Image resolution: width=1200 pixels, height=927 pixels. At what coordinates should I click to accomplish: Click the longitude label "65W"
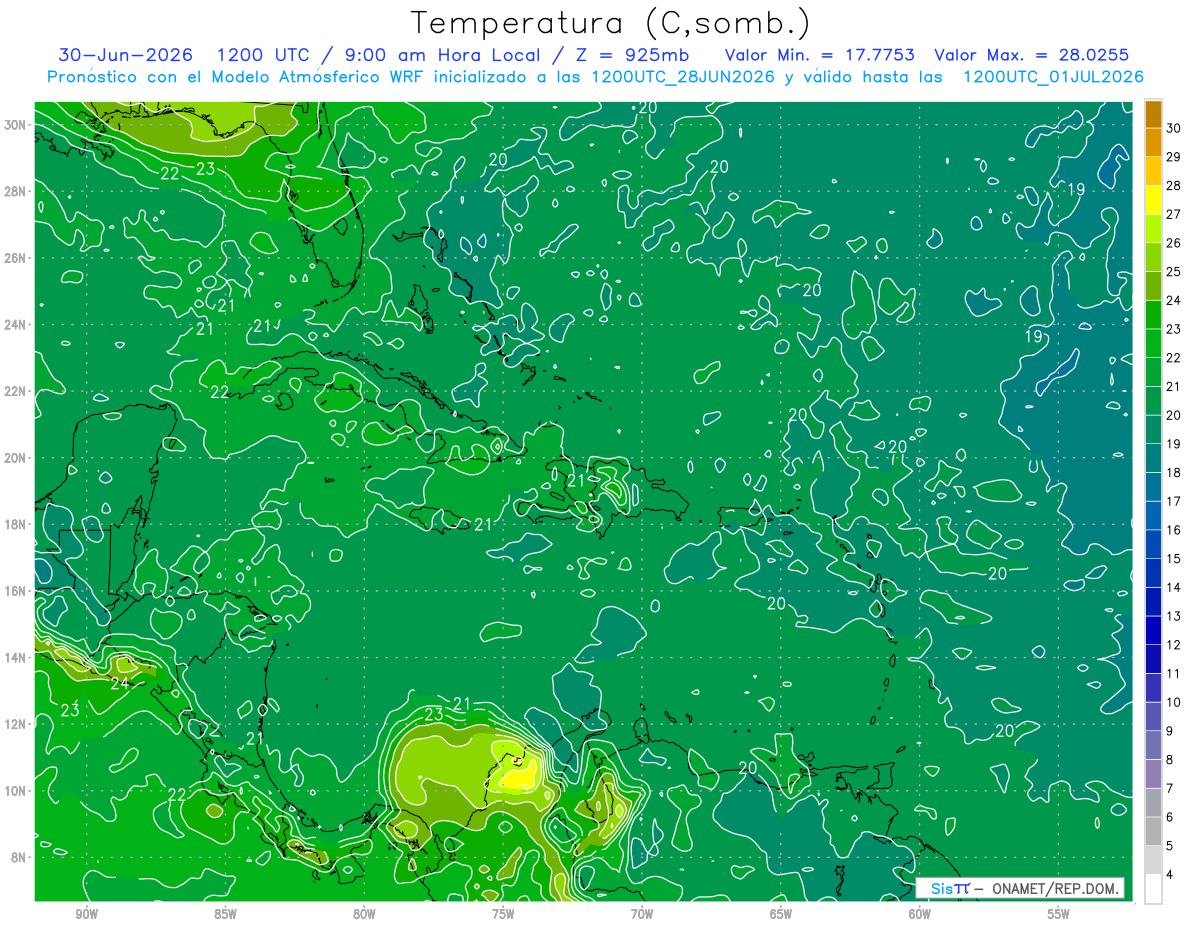pos(781,914)
